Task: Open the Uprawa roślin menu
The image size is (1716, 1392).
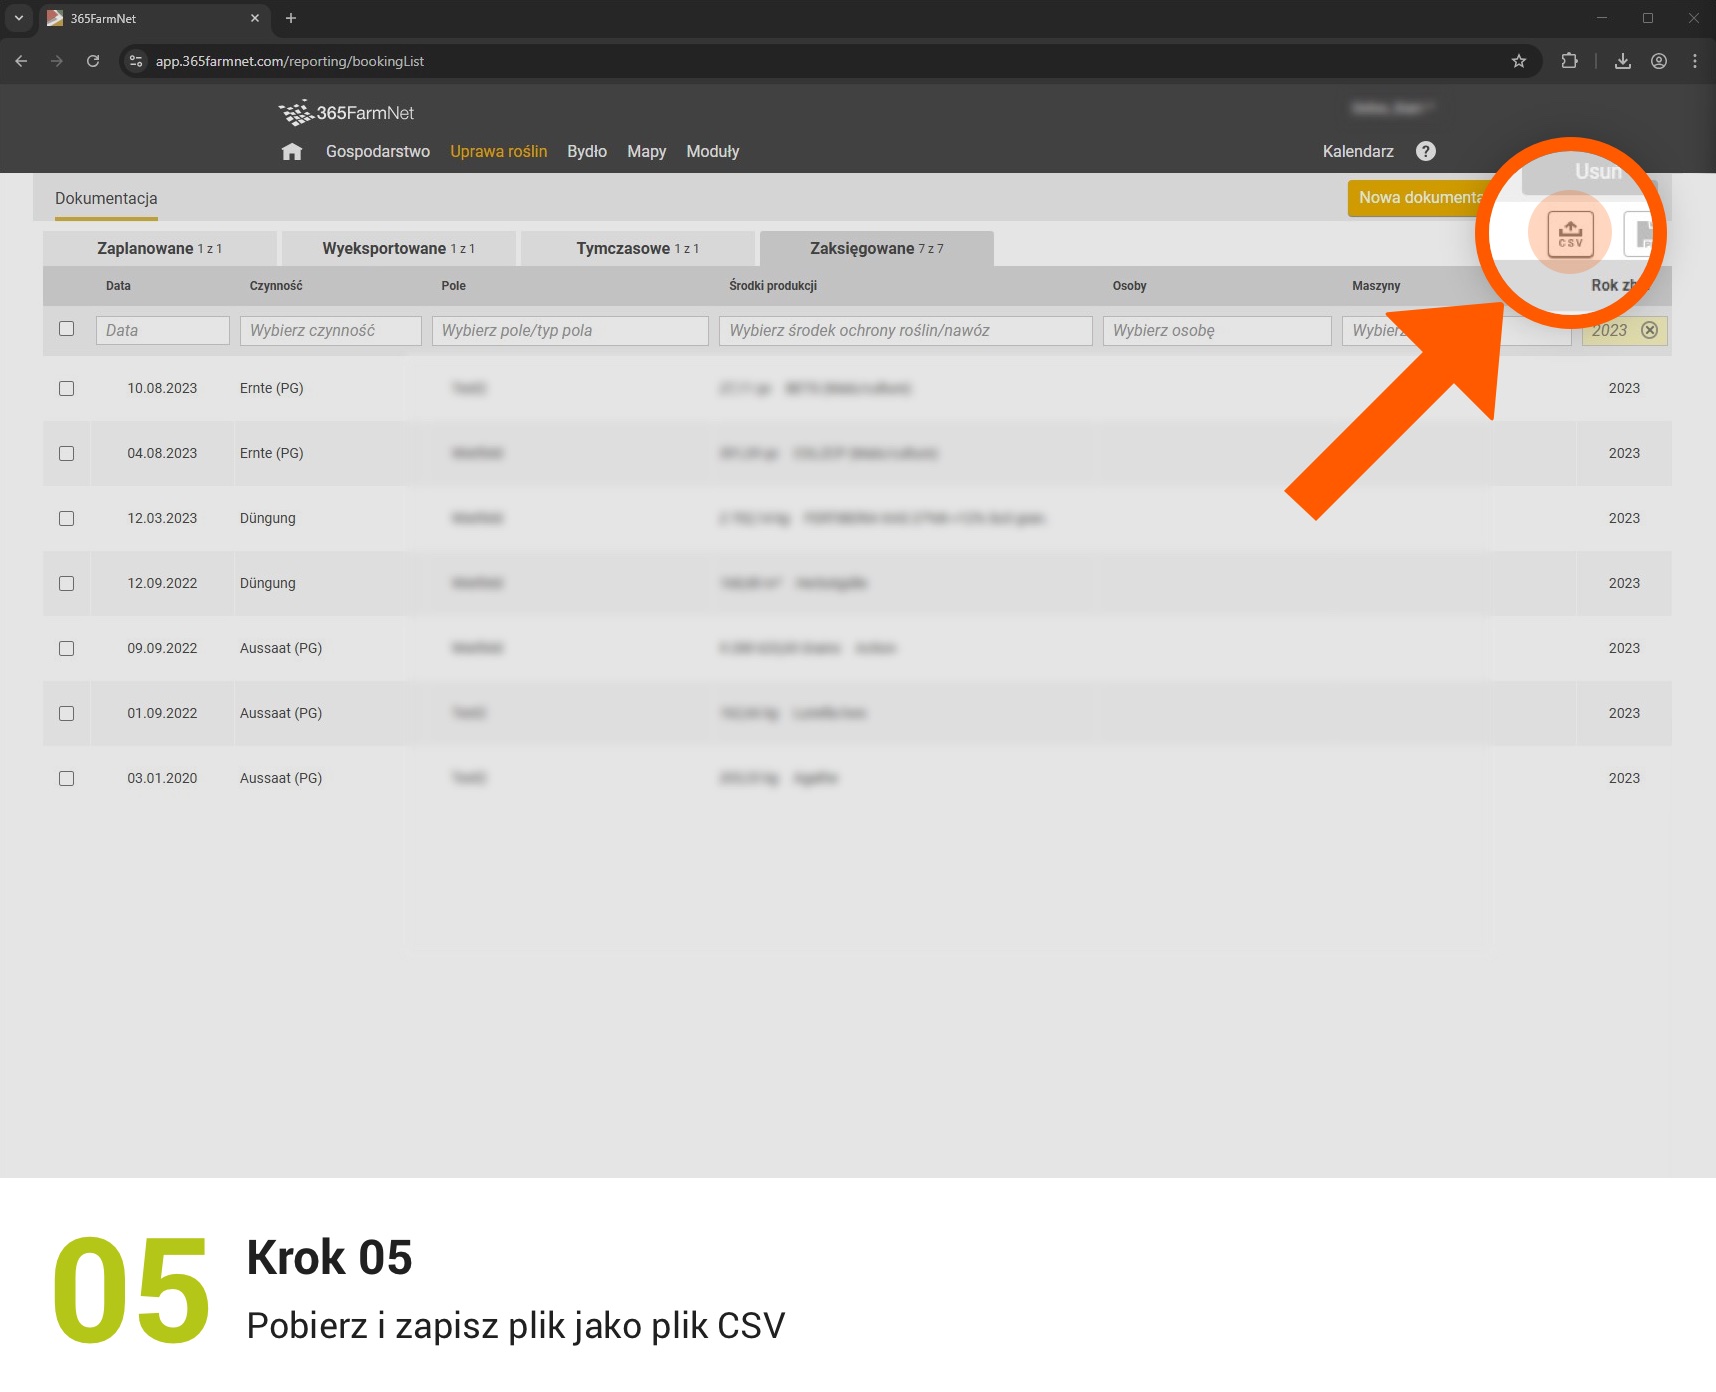Action: point(498,152)
